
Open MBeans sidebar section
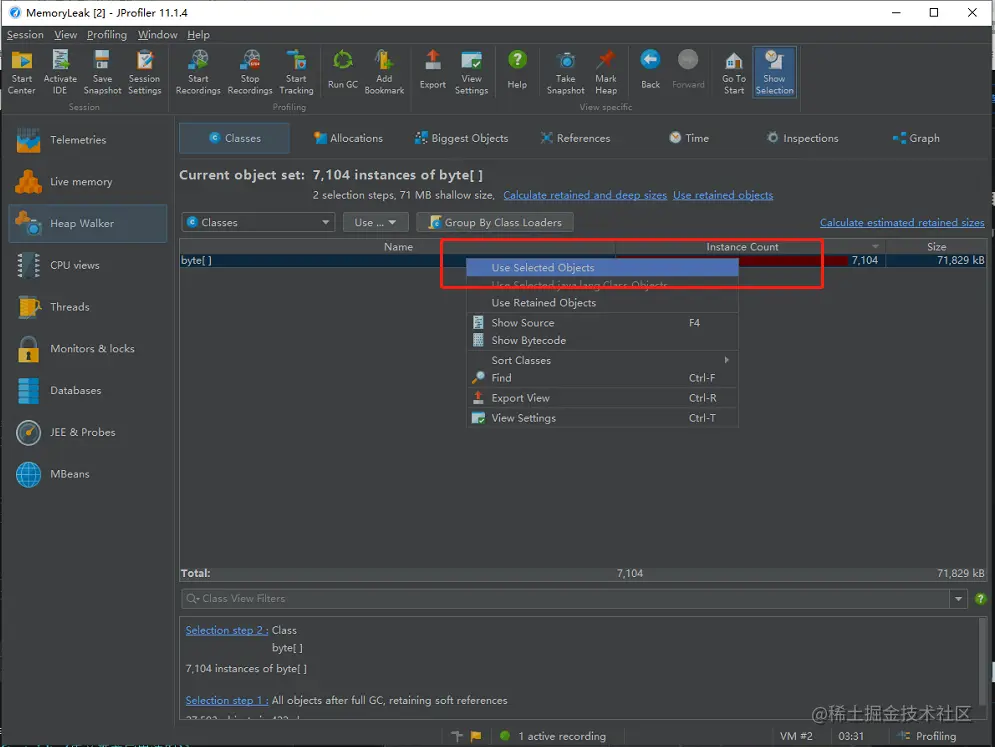88,474
